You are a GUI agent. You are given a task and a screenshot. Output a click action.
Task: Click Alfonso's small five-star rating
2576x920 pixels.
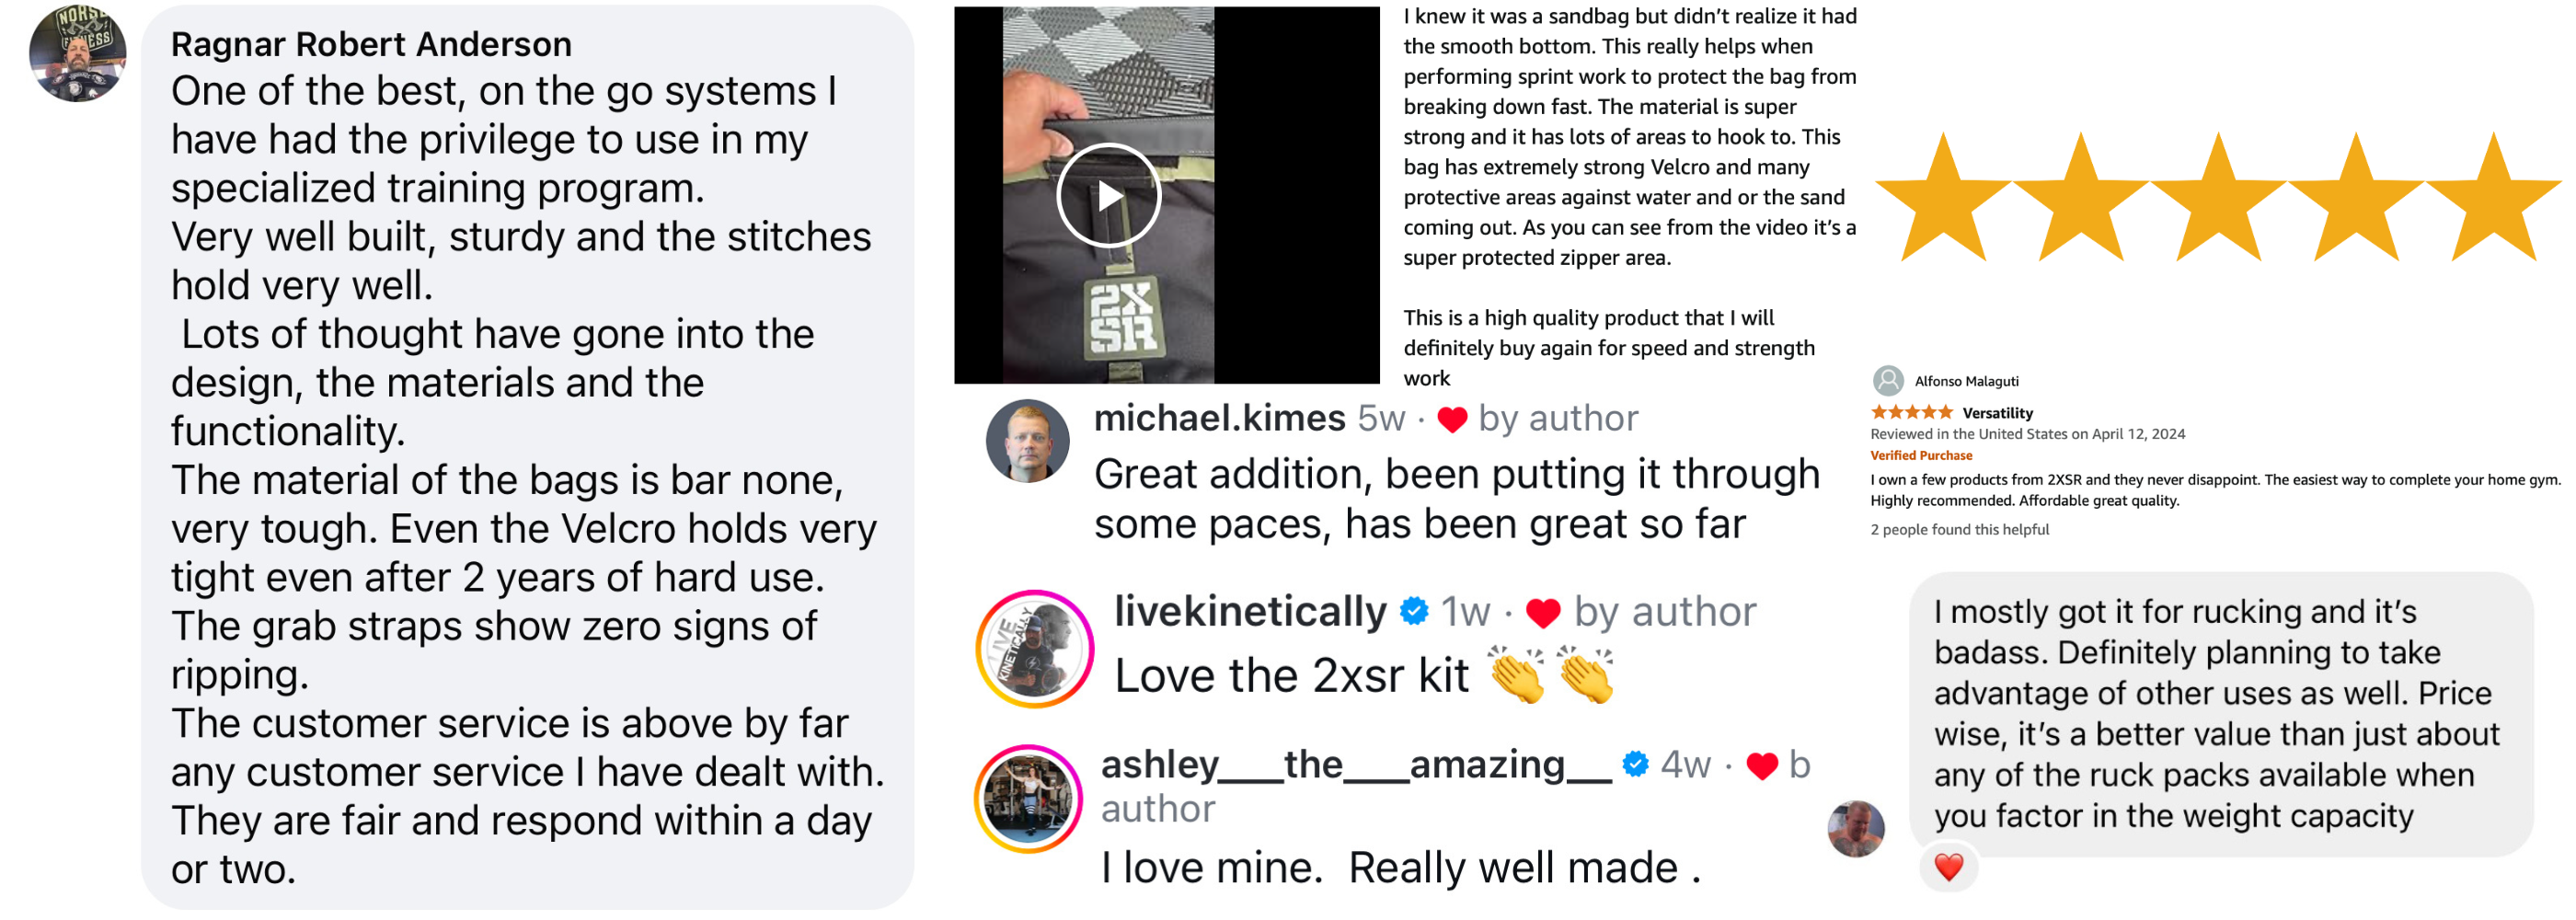(1911, 412)
